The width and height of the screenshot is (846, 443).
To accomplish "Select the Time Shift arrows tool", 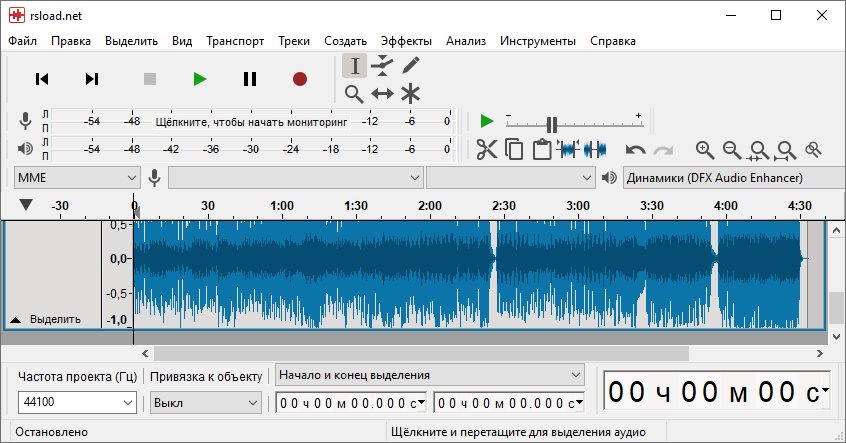I will pos(382,94).
